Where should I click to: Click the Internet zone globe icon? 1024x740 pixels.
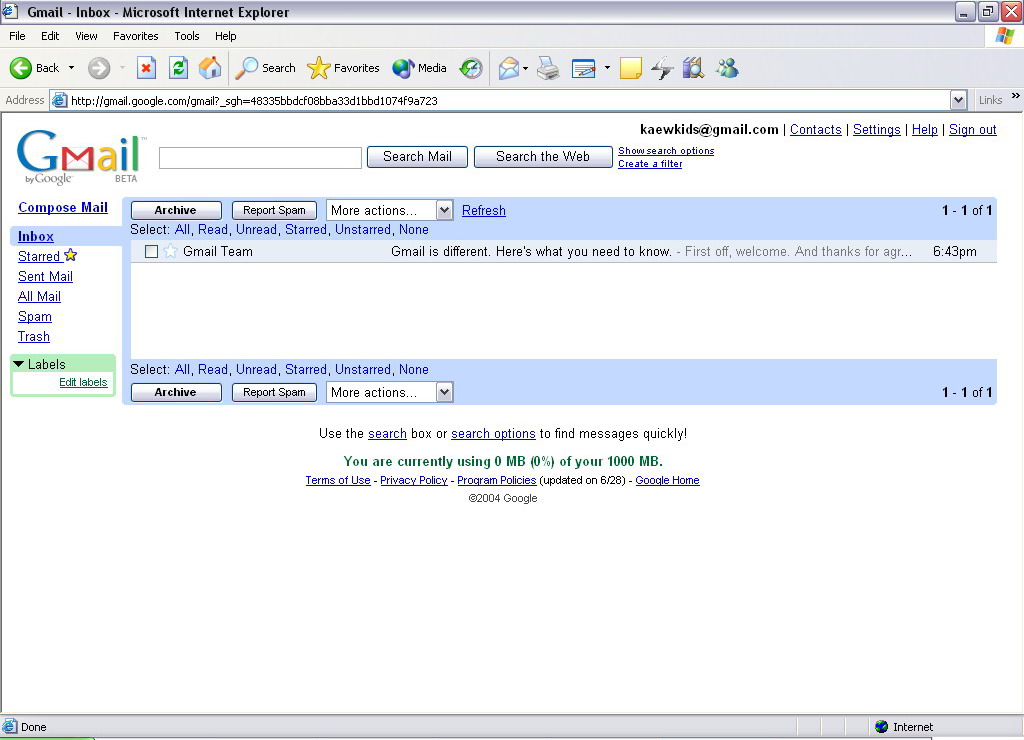(882, 726)
